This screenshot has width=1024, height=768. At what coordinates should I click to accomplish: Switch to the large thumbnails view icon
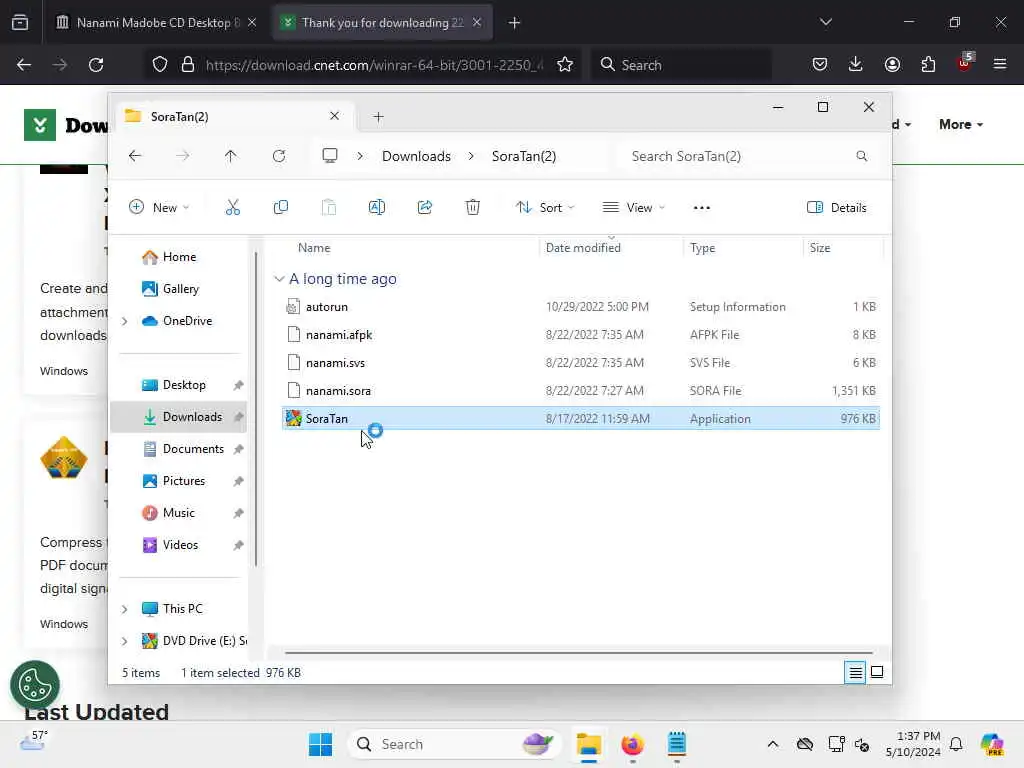tap(877, 672)
